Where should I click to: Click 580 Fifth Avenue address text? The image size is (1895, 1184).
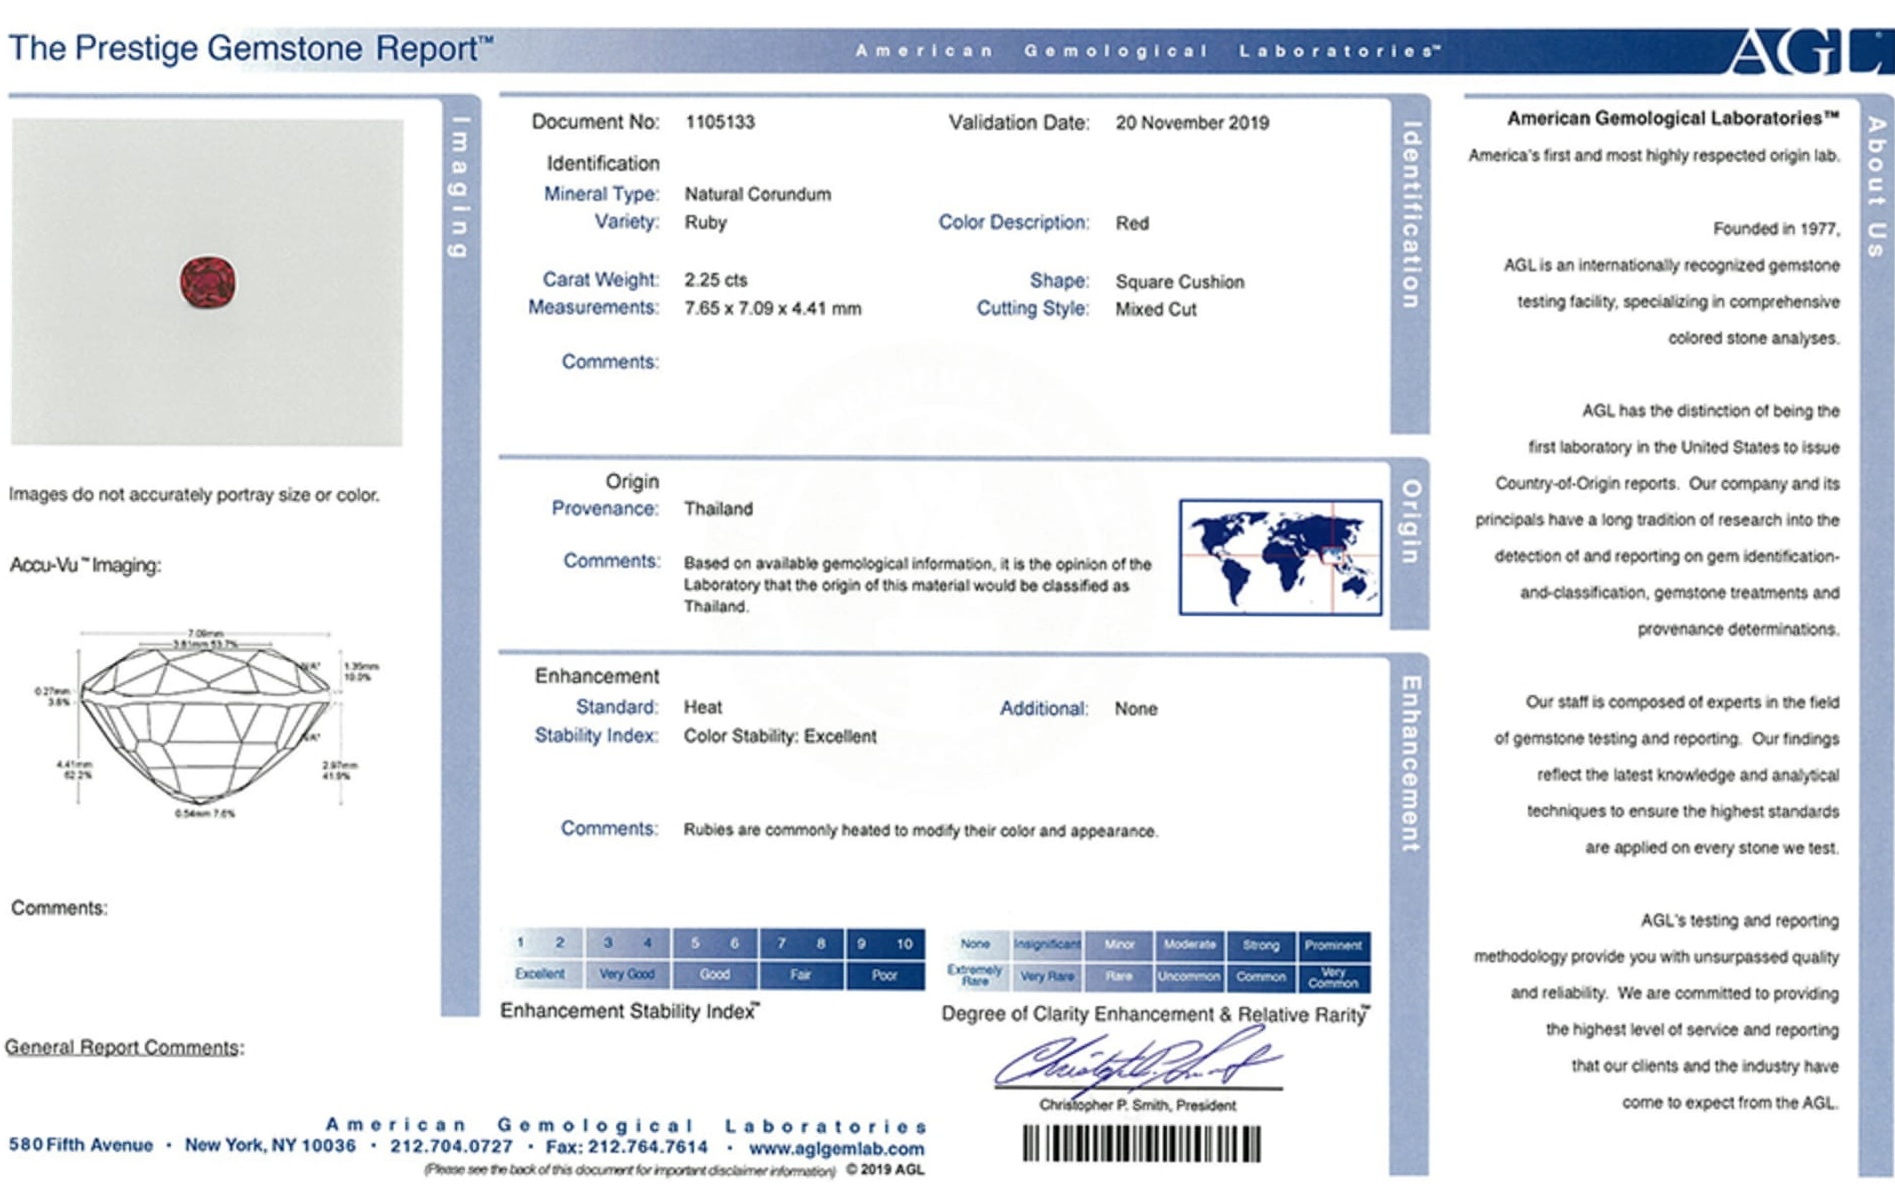[x=81, y=1145]
